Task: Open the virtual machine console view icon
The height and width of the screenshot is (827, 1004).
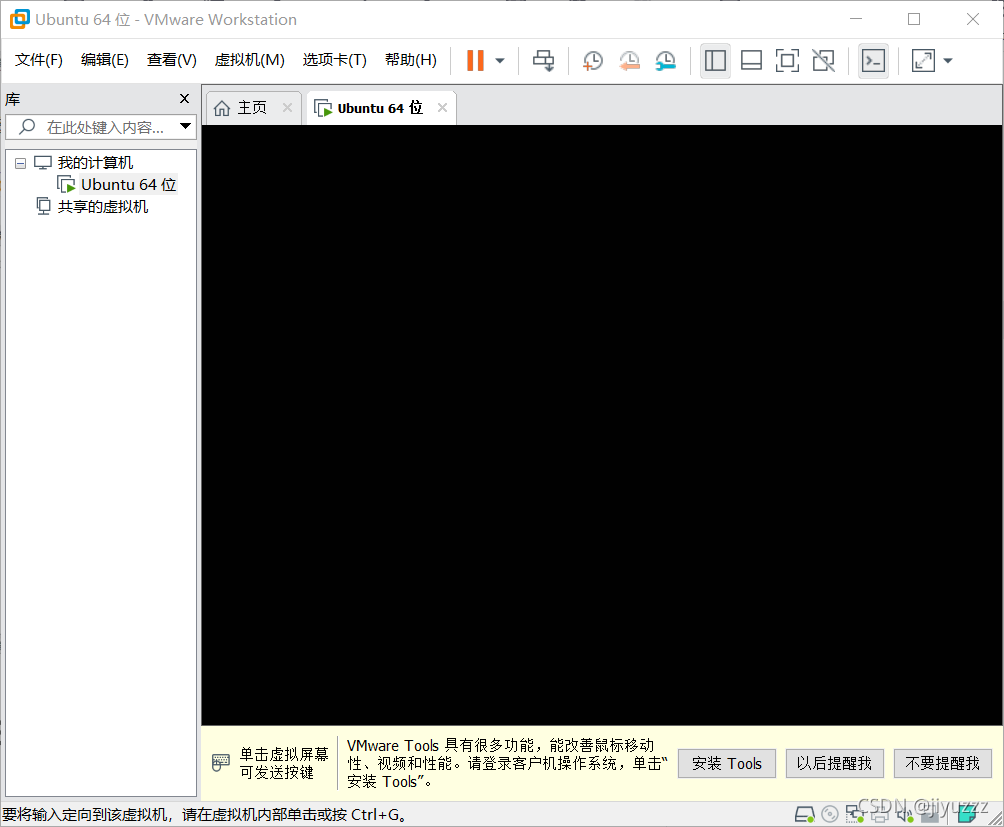Action: pos(873,60)
